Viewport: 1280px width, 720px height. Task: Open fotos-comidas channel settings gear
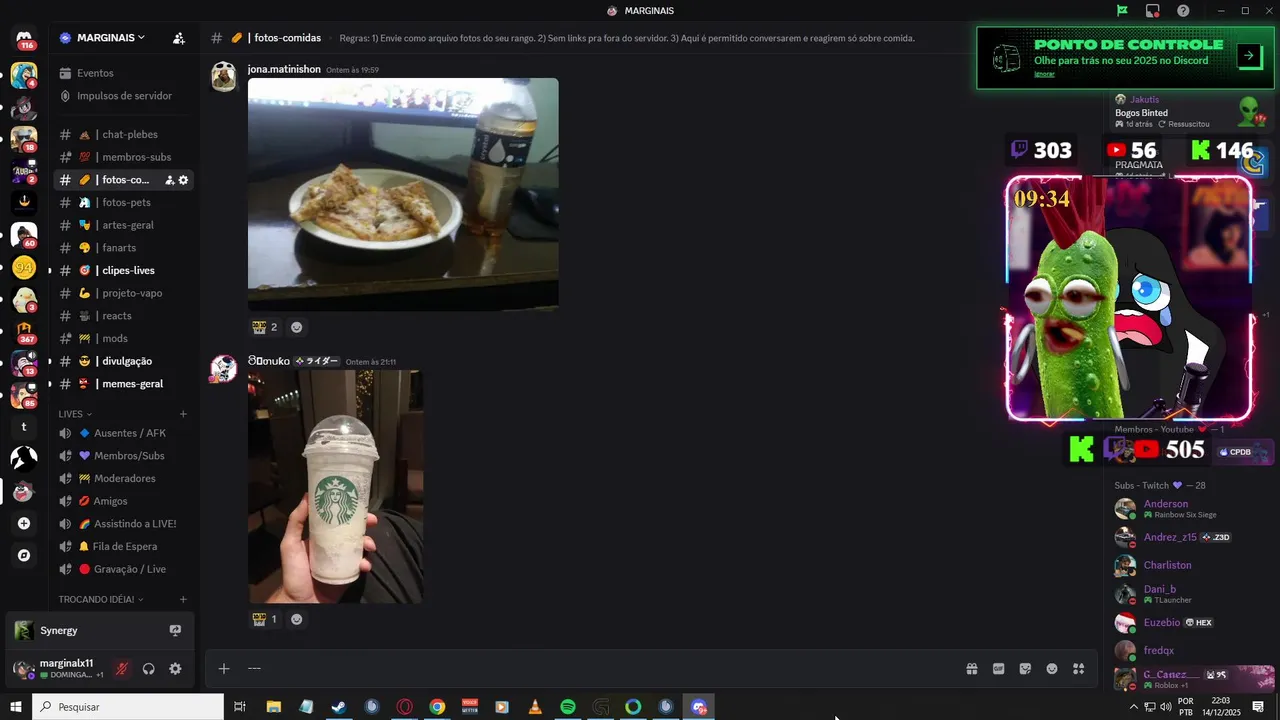coord(183,180)
